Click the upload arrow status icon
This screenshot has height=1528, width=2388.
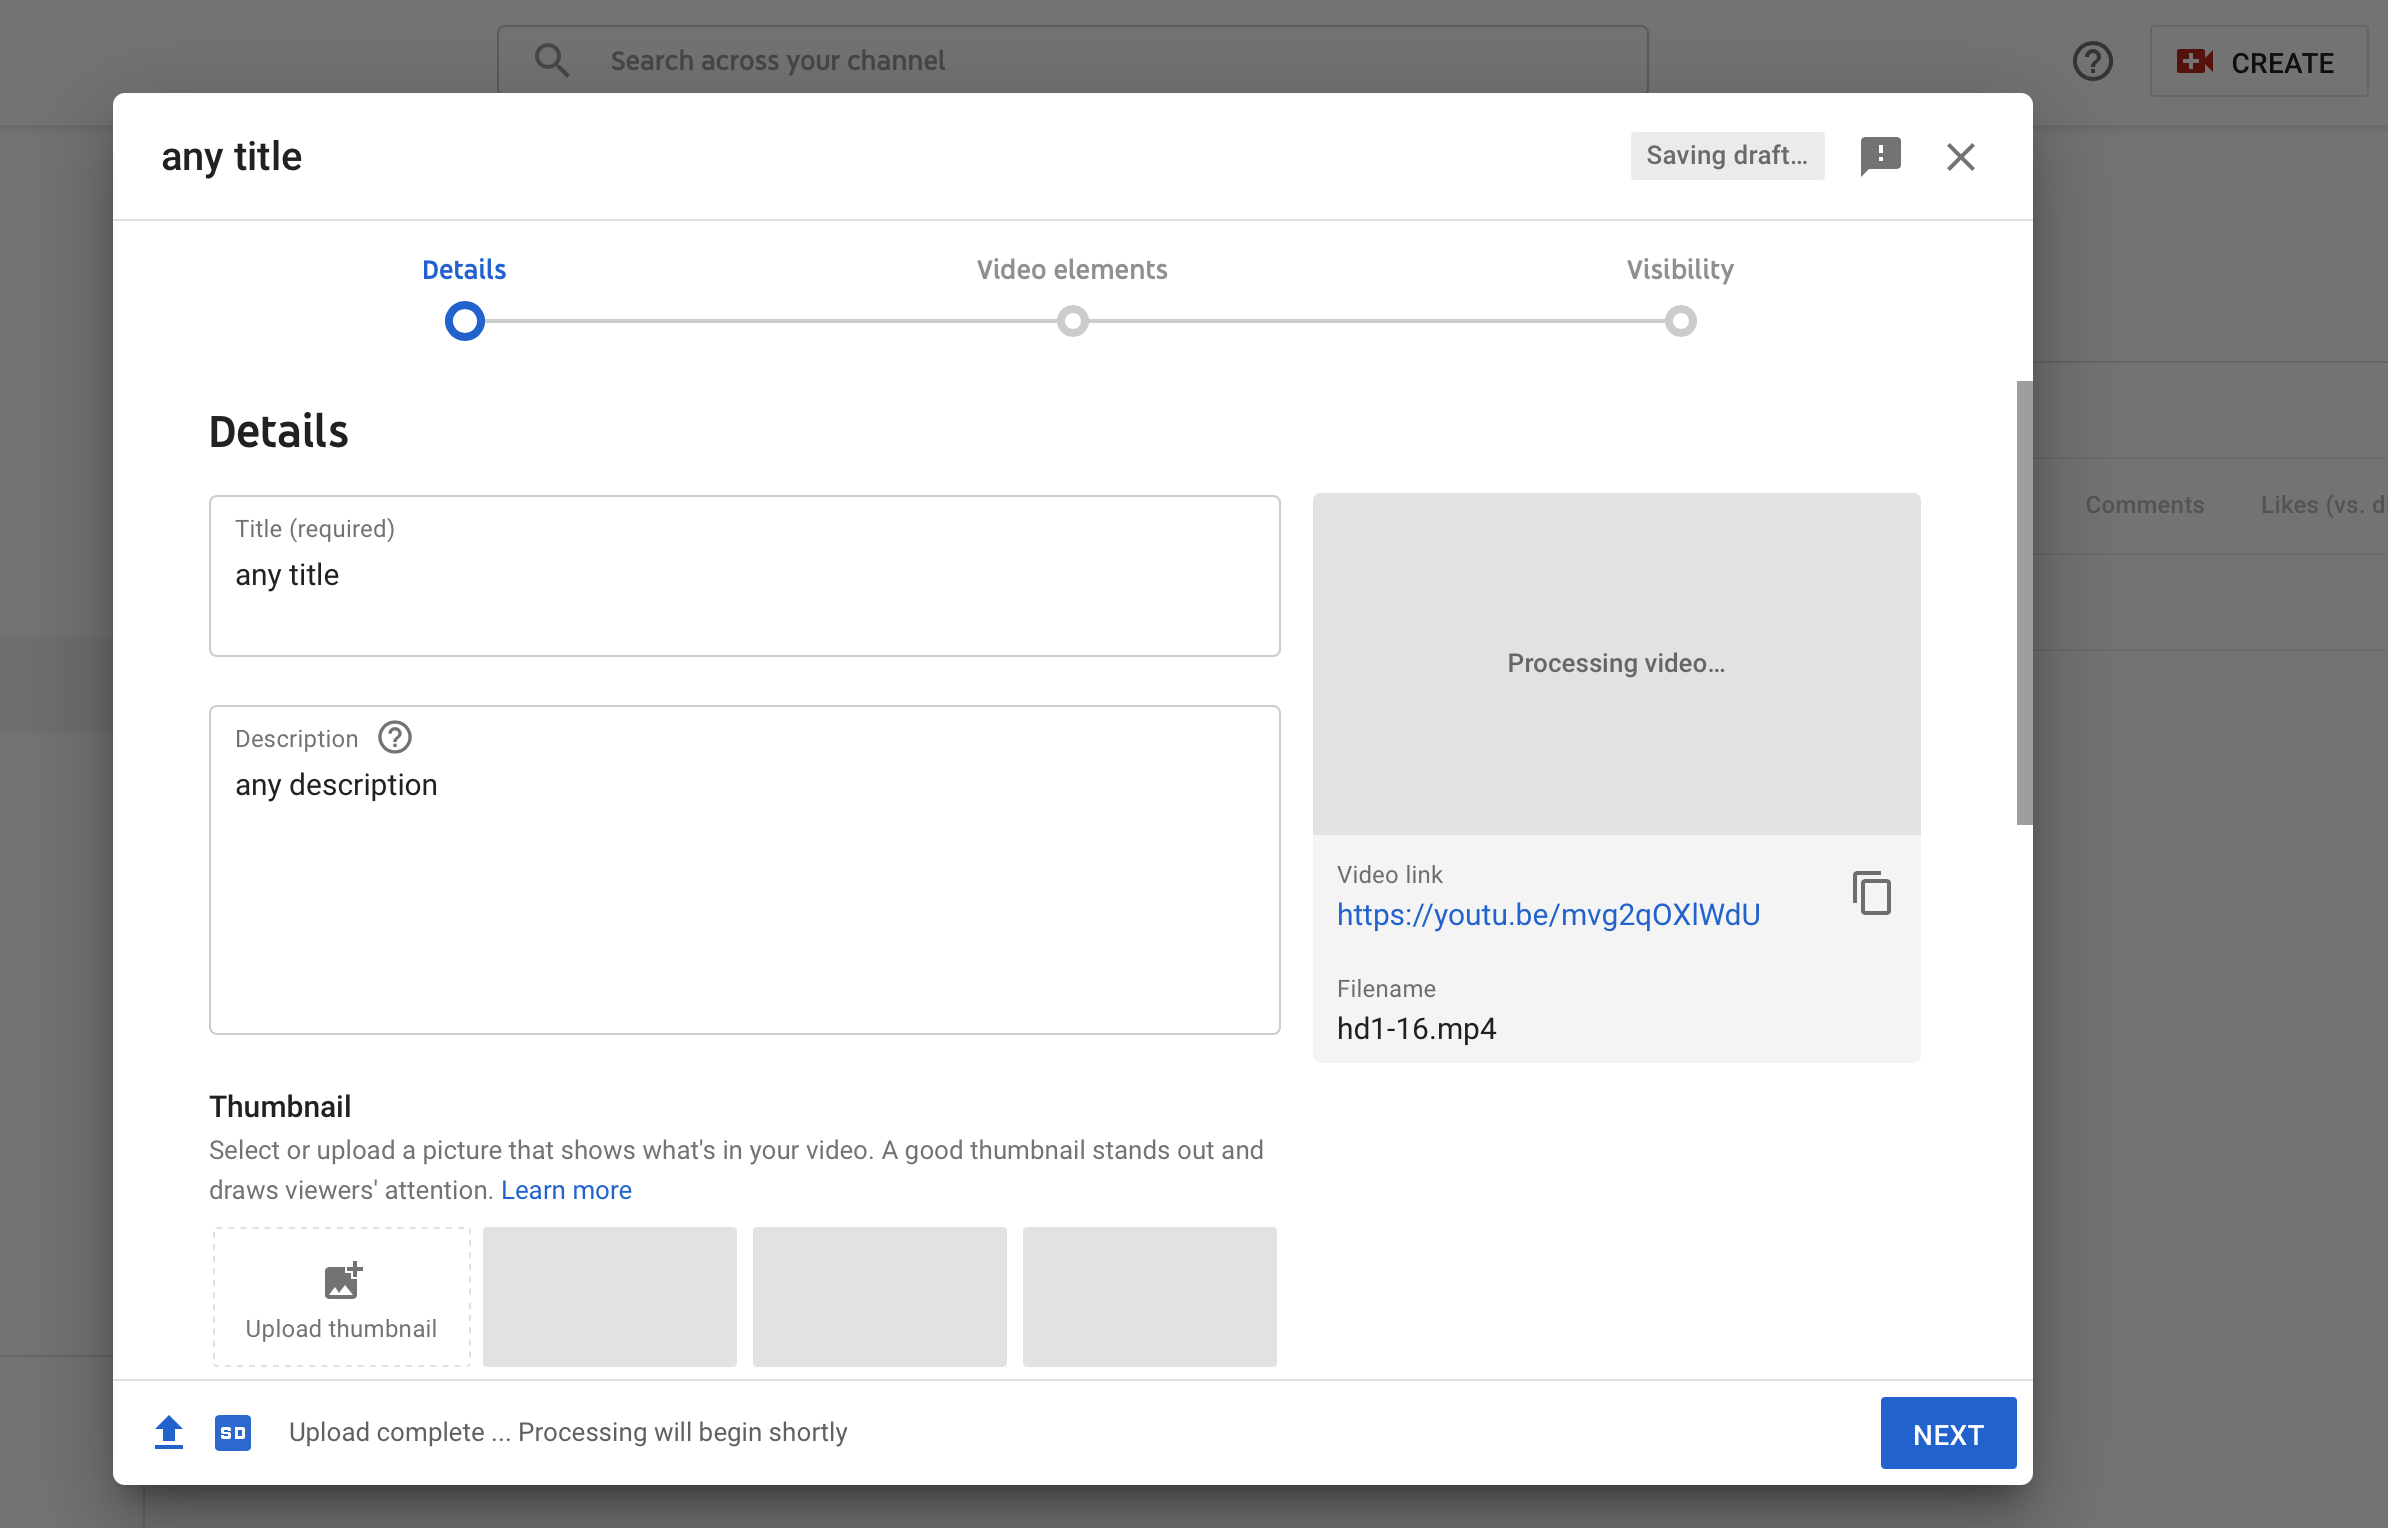coord(169,1432)
